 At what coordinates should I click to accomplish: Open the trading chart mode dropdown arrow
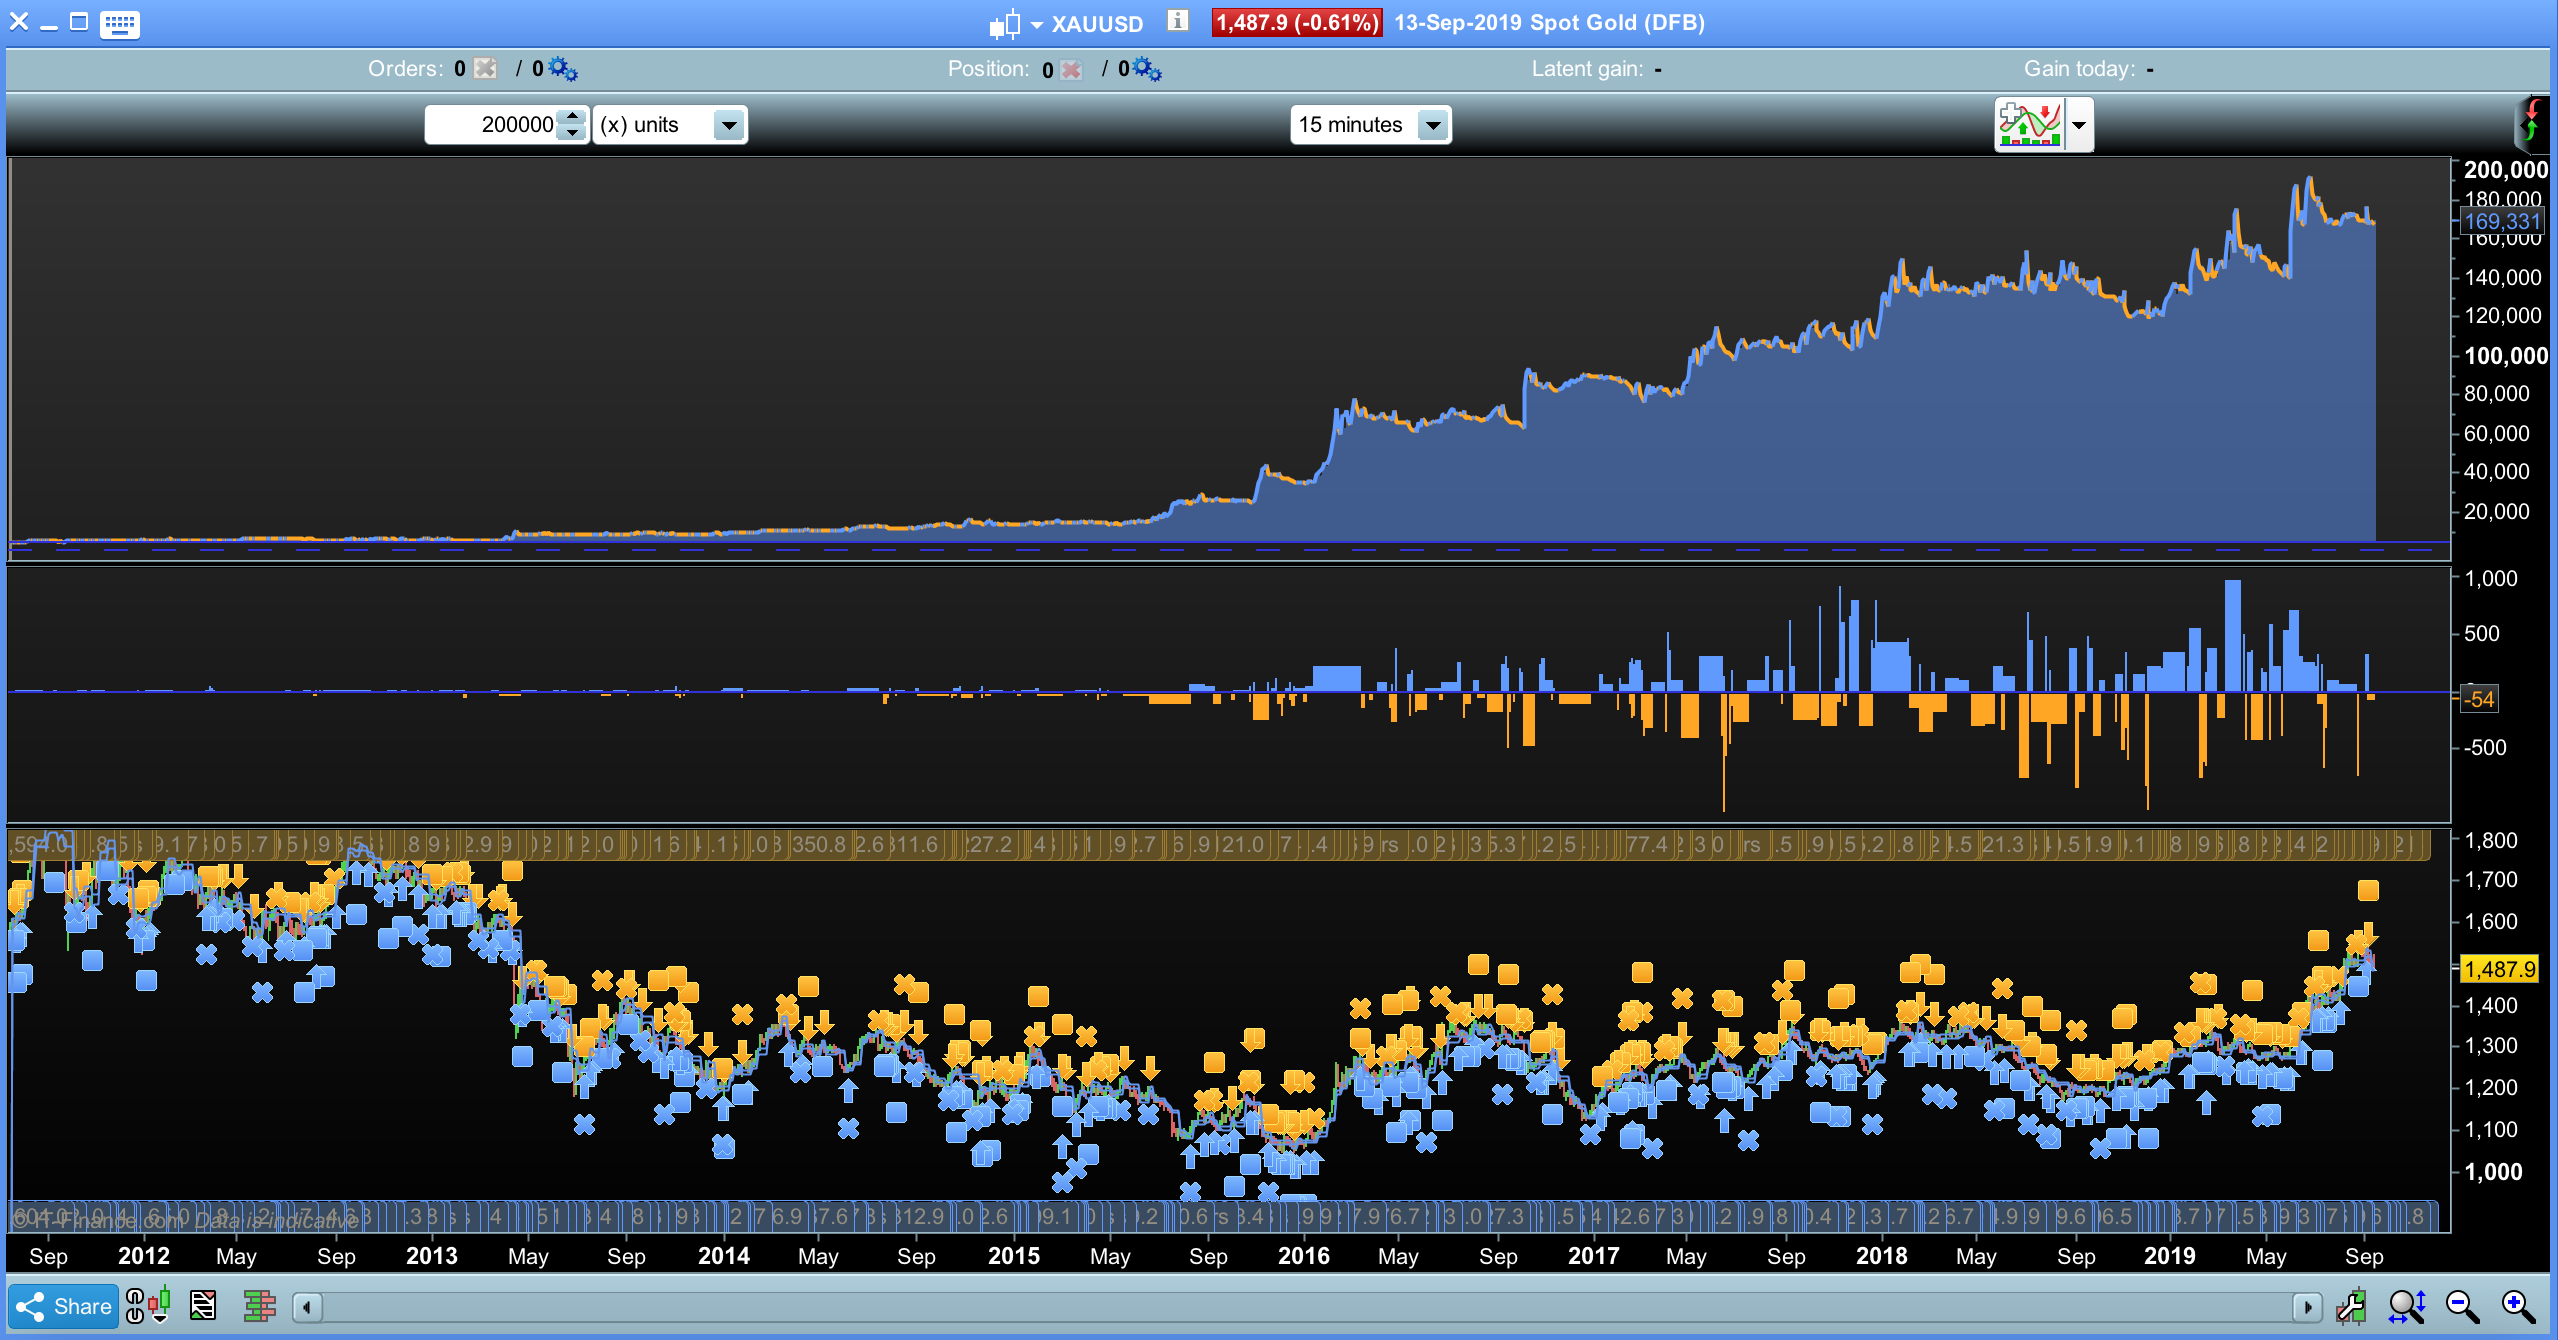[x=2079, y=125]
